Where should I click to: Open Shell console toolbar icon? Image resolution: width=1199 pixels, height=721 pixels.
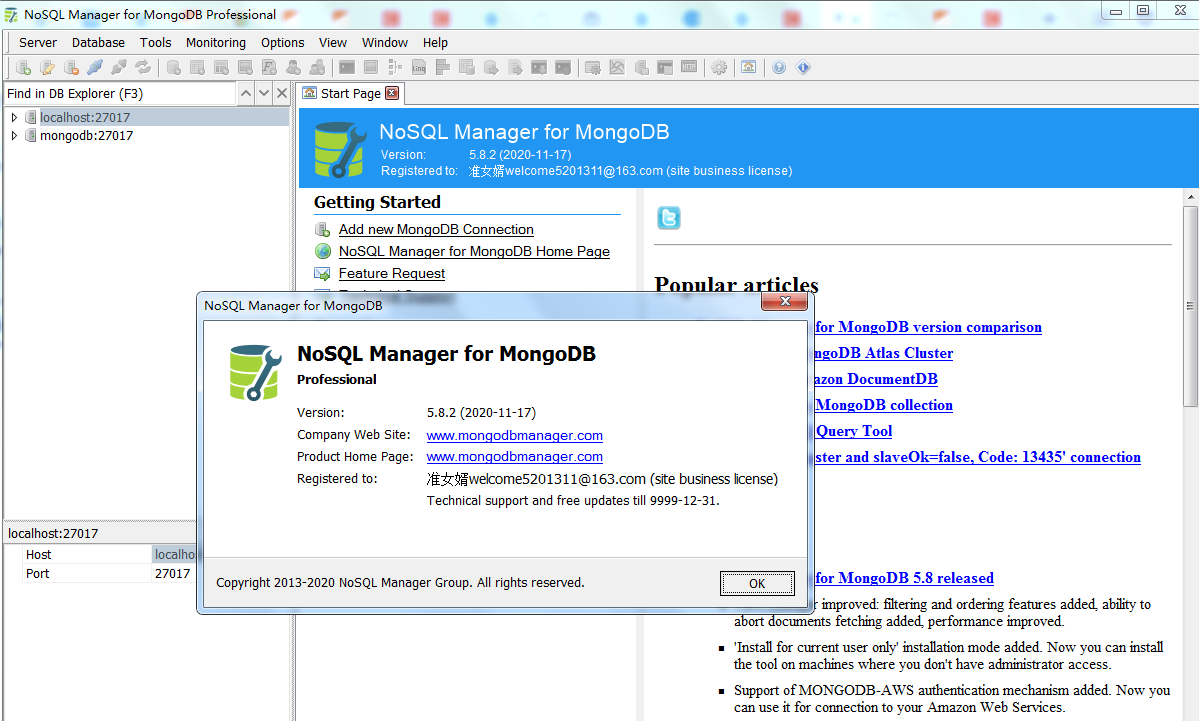pyautogui.click(x=347, y=68)
